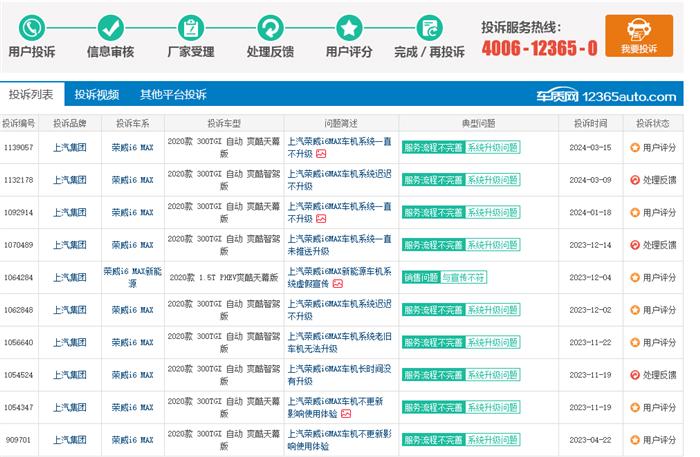The width and height of the screenshot is (700, 457).
Task: Open 上汽集团 brand link in row 1139057
Action: click(x=70, y=147)
